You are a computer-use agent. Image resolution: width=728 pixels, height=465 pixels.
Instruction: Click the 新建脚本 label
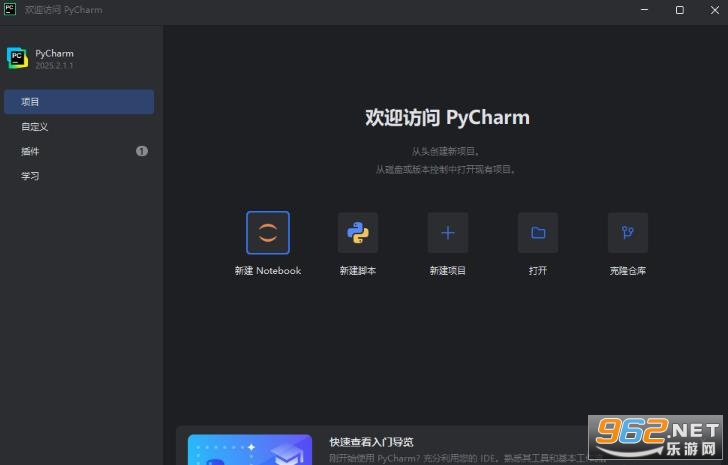click(x=358, y=271)
